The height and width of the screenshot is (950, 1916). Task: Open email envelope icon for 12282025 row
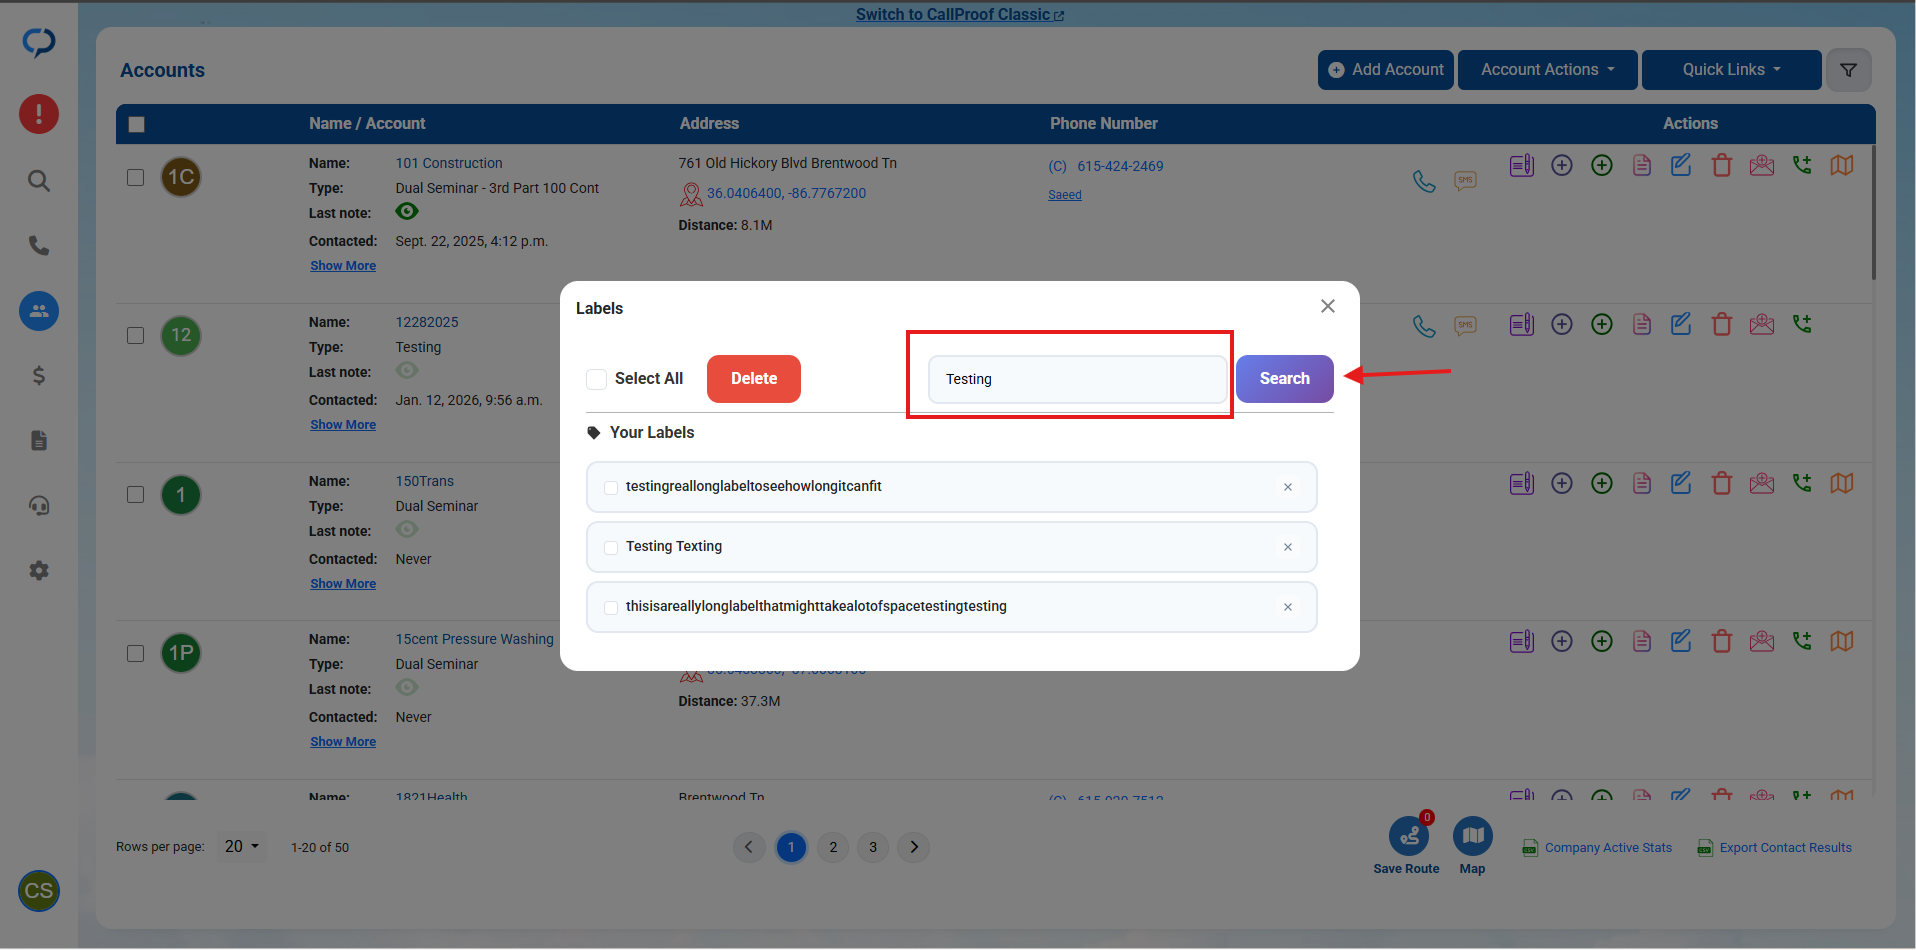click(1762, 324)
